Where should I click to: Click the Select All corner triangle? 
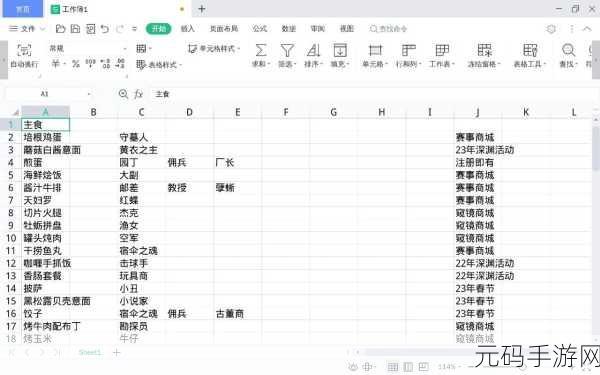16,112
